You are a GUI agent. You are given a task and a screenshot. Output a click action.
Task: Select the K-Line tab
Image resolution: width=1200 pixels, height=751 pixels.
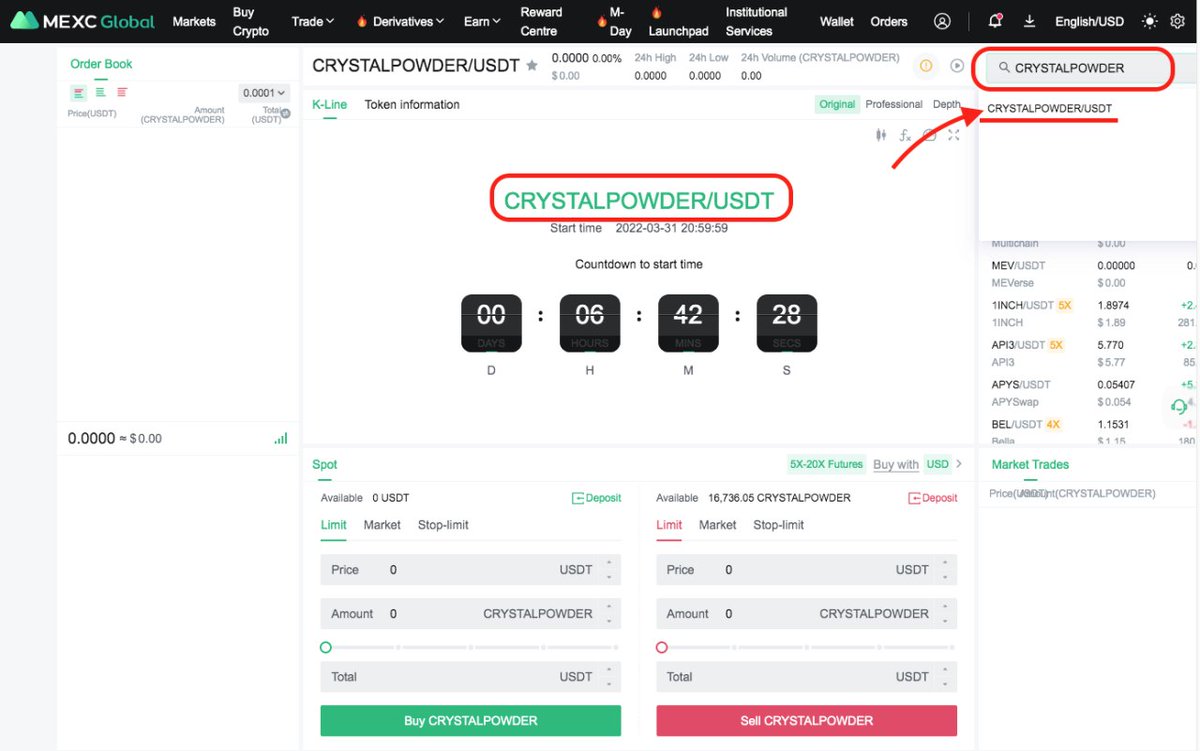(330, 104)
